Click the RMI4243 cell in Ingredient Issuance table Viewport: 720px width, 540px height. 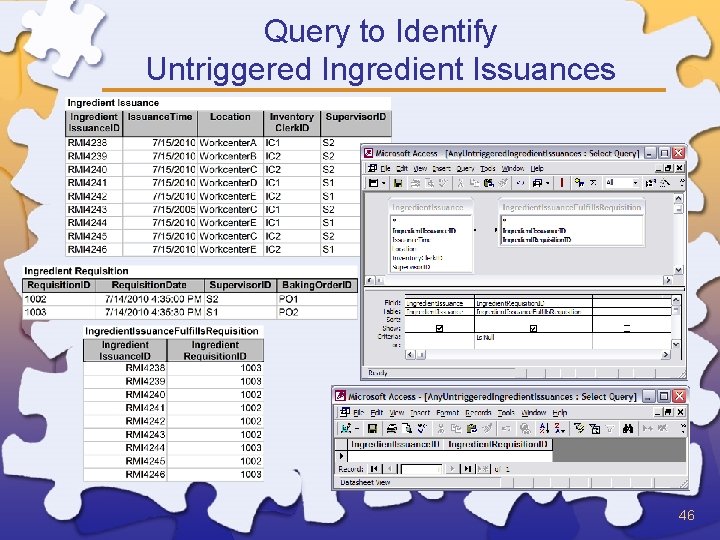(94, 209)
